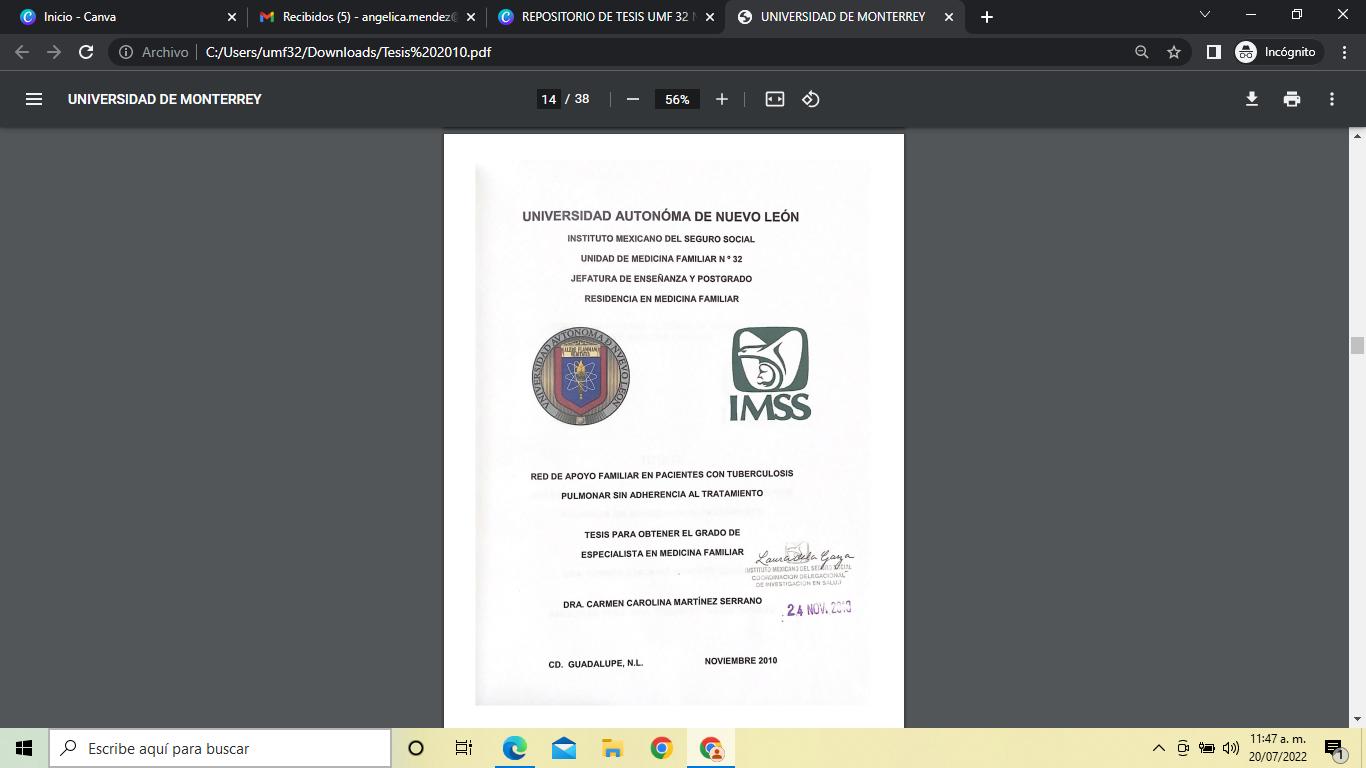Download the PDF file

[x=1251, y=99]
